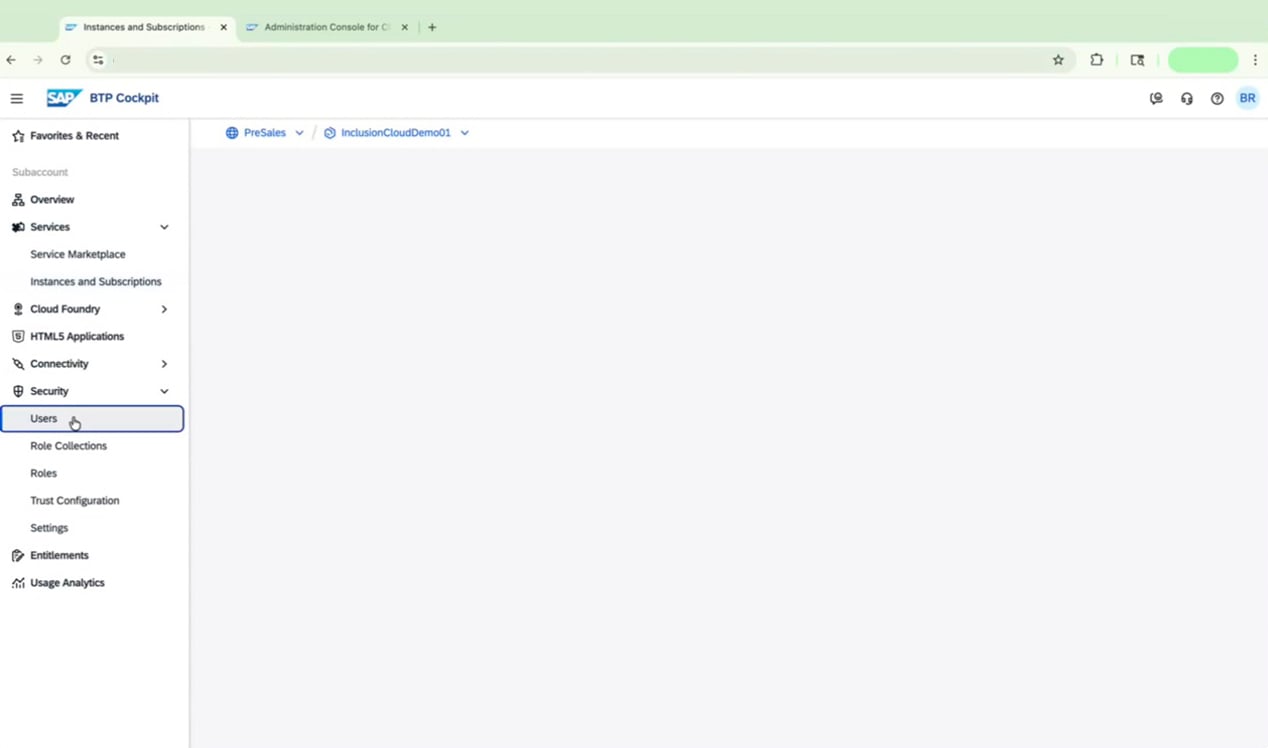
Task: Click the InclusionCloudDemo01 subaccount cube icon
Action: coord(330,133)
